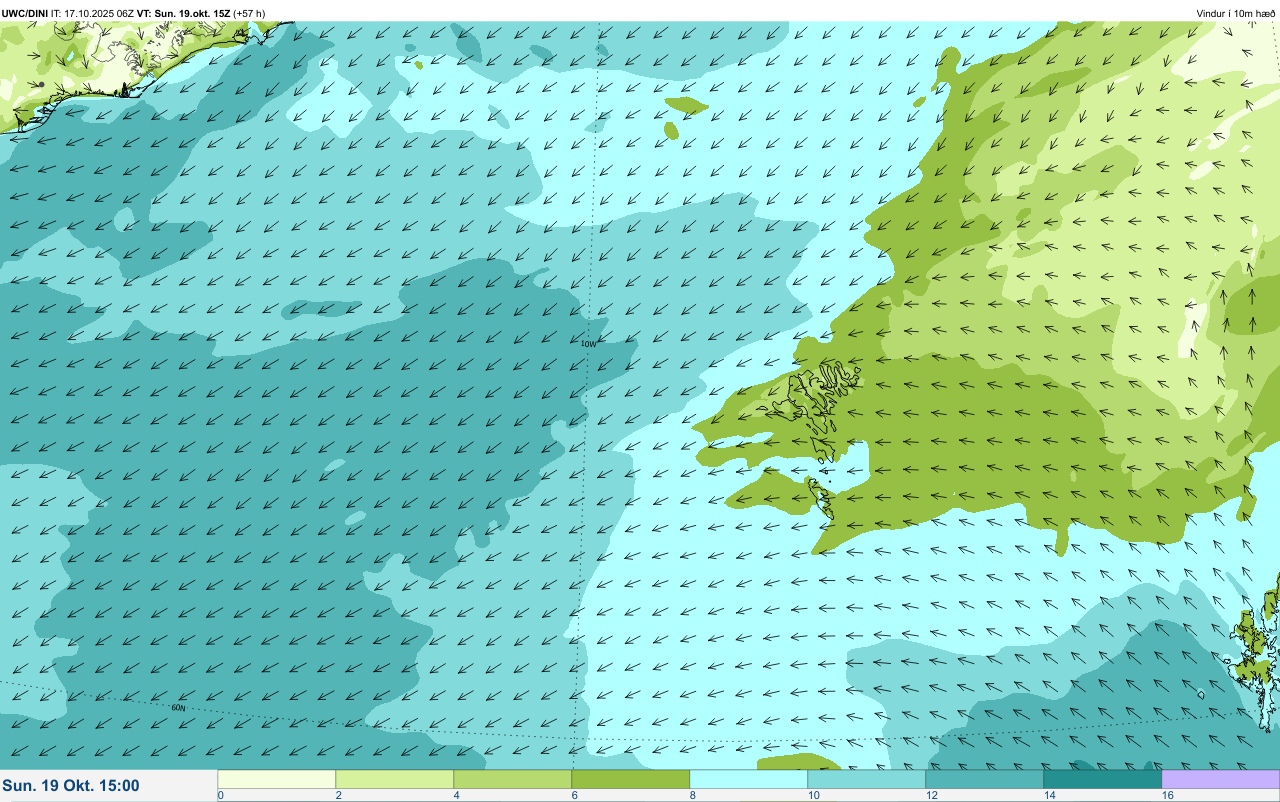This screenshot has width=1280, height=802.
Task: Click the 'UWC/DINI' model label
Action: pos(25,13)
